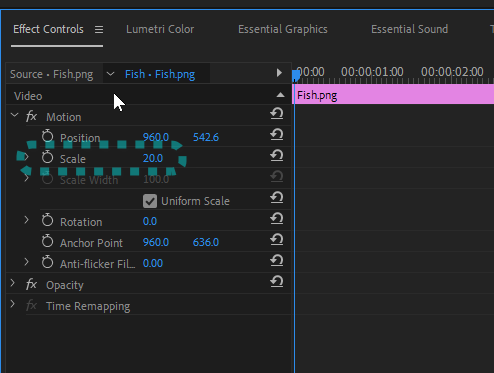Image resolution: width=494 pixels, height=373 pixels.
Task: Expand the Time Remapping section
Action: pyautogui.click(x=13, y=304)
